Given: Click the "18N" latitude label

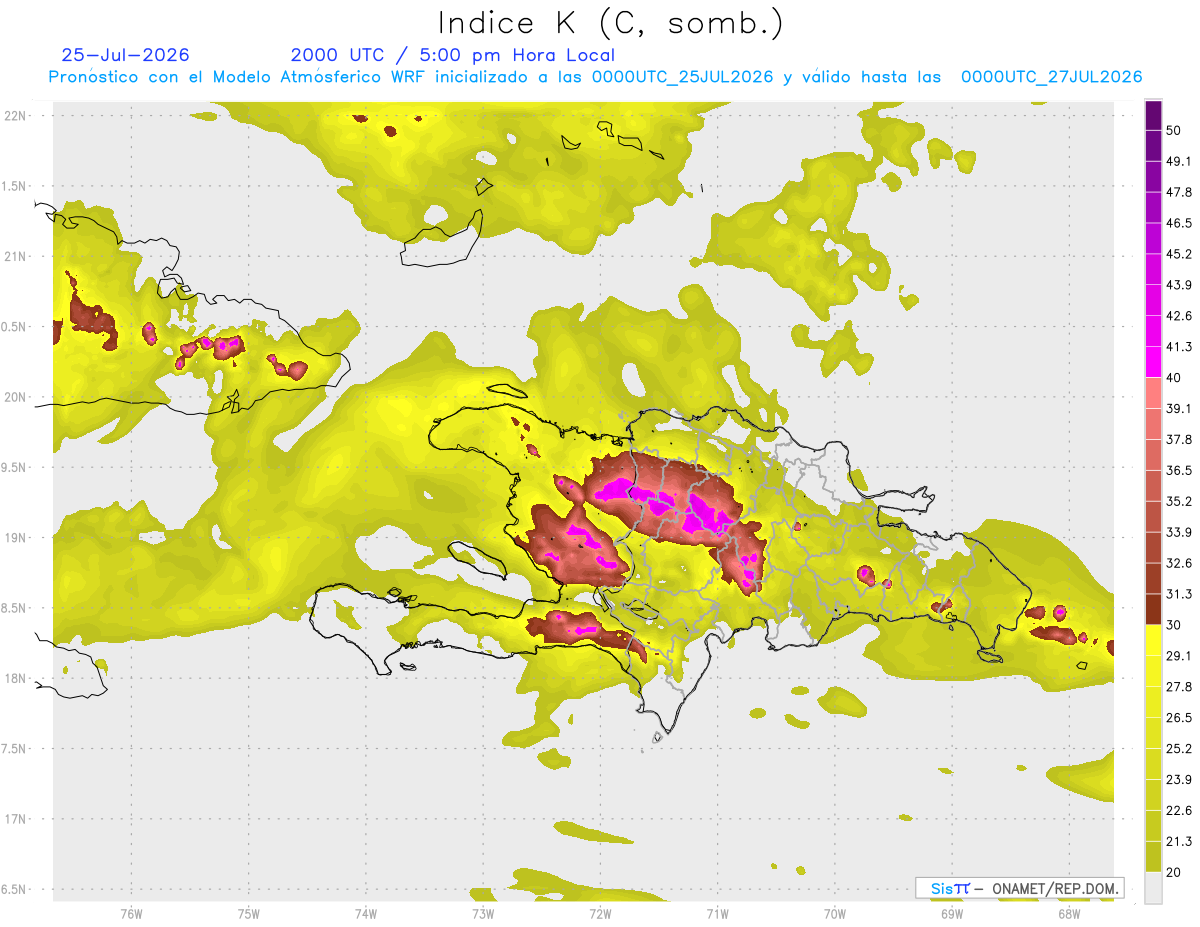Looking at the screenshot, I should (15, 678).
